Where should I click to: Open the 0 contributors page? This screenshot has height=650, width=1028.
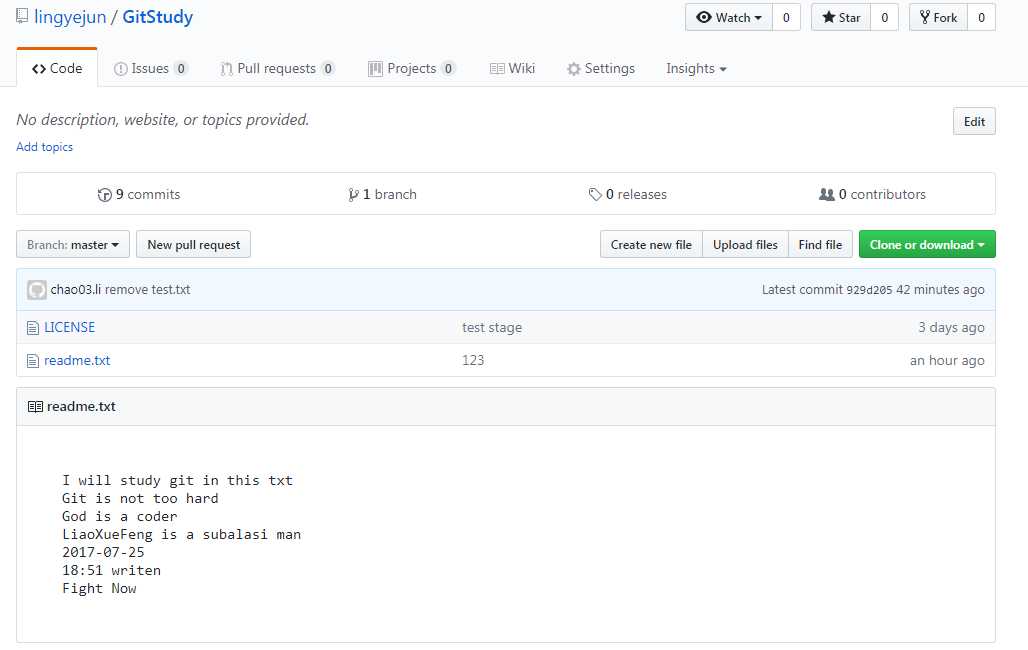[872, 194]
